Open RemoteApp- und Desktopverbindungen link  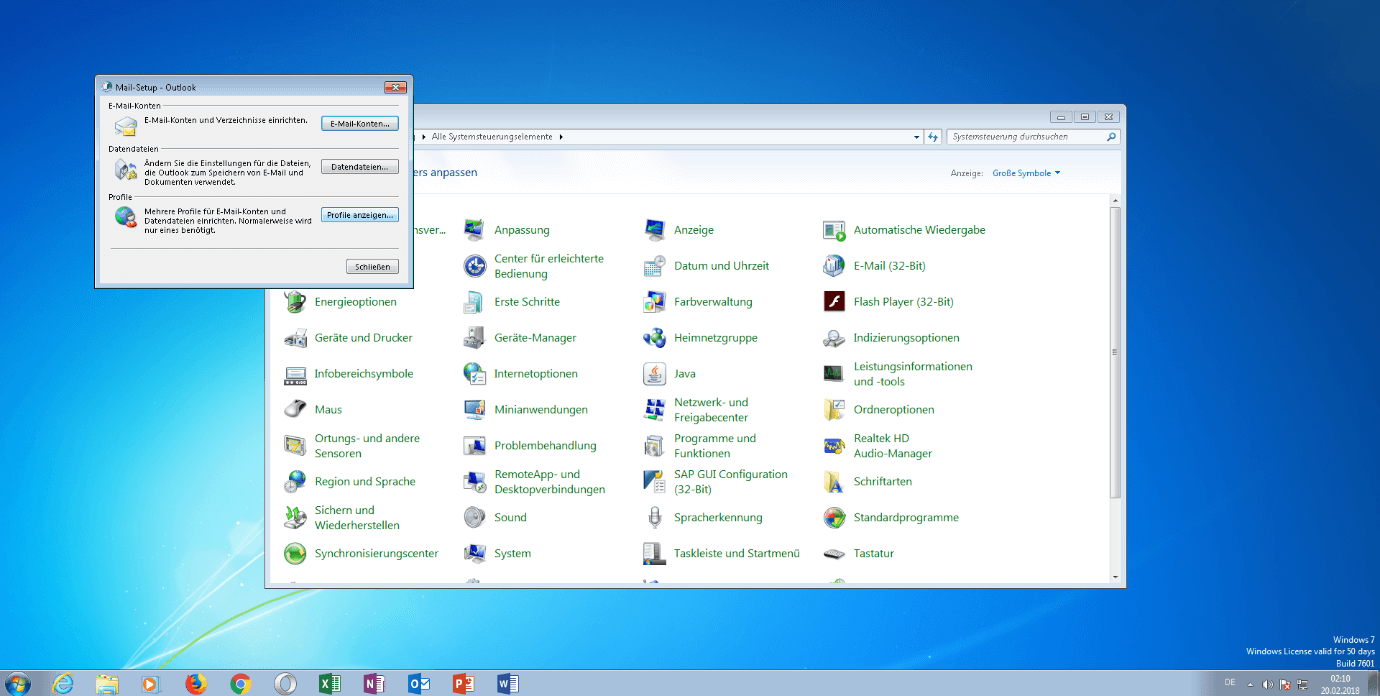click(x=550, y=482)
